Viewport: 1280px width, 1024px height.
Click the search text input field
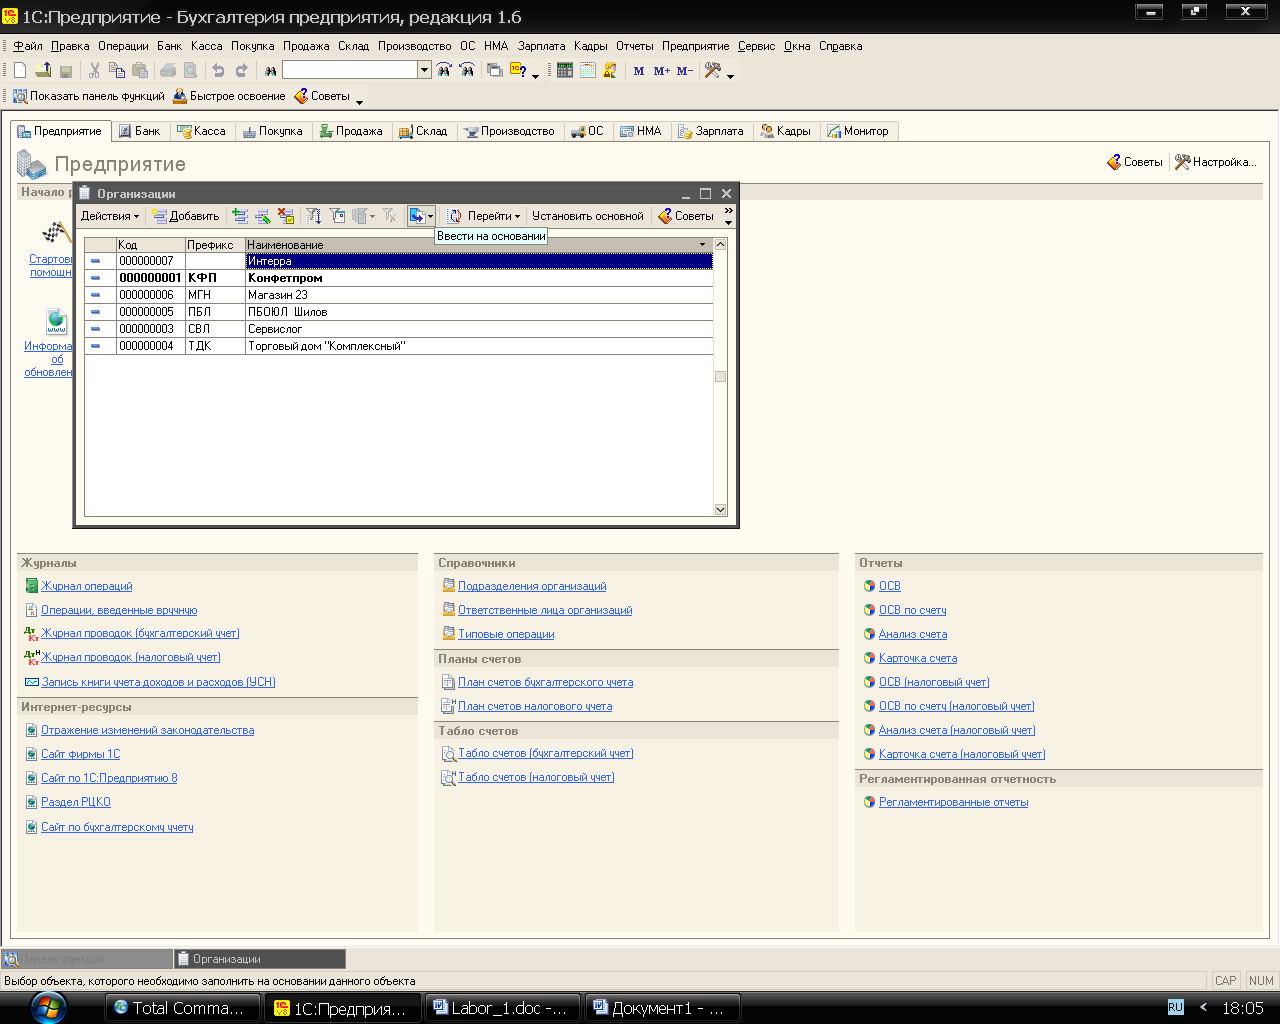click(x=350, y=70)
